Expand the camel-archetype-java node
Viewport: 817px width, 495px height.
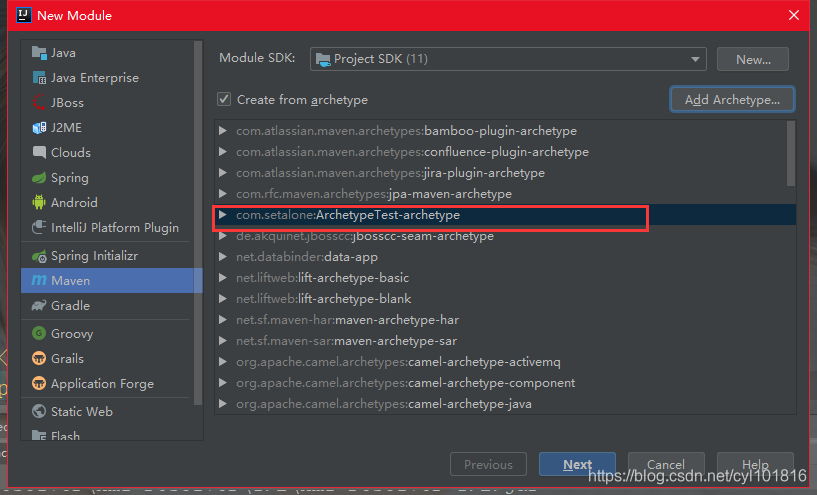coord(223,403)
